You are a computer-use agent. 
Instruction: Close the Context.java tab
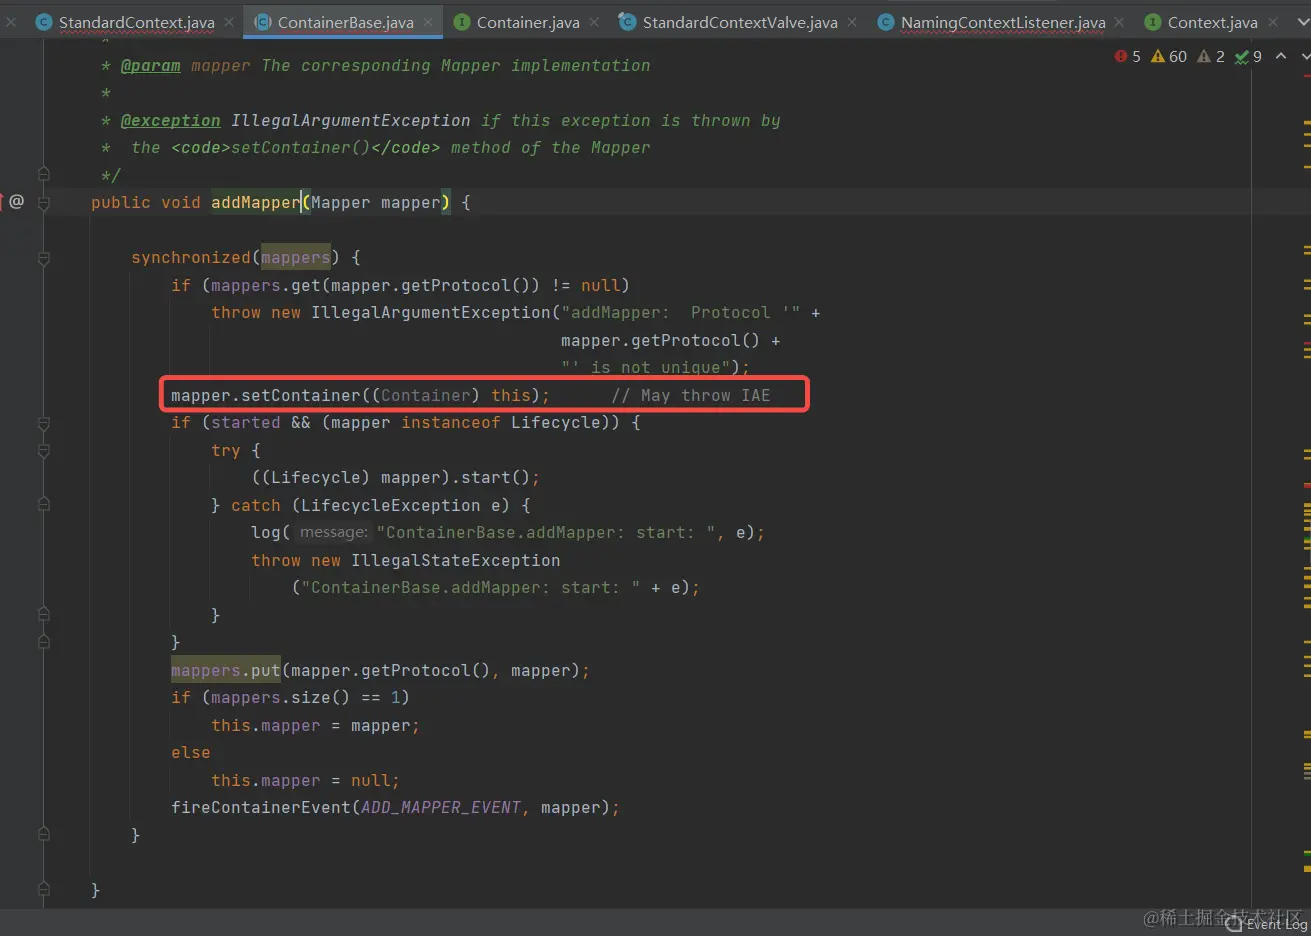pos(1272,22)
